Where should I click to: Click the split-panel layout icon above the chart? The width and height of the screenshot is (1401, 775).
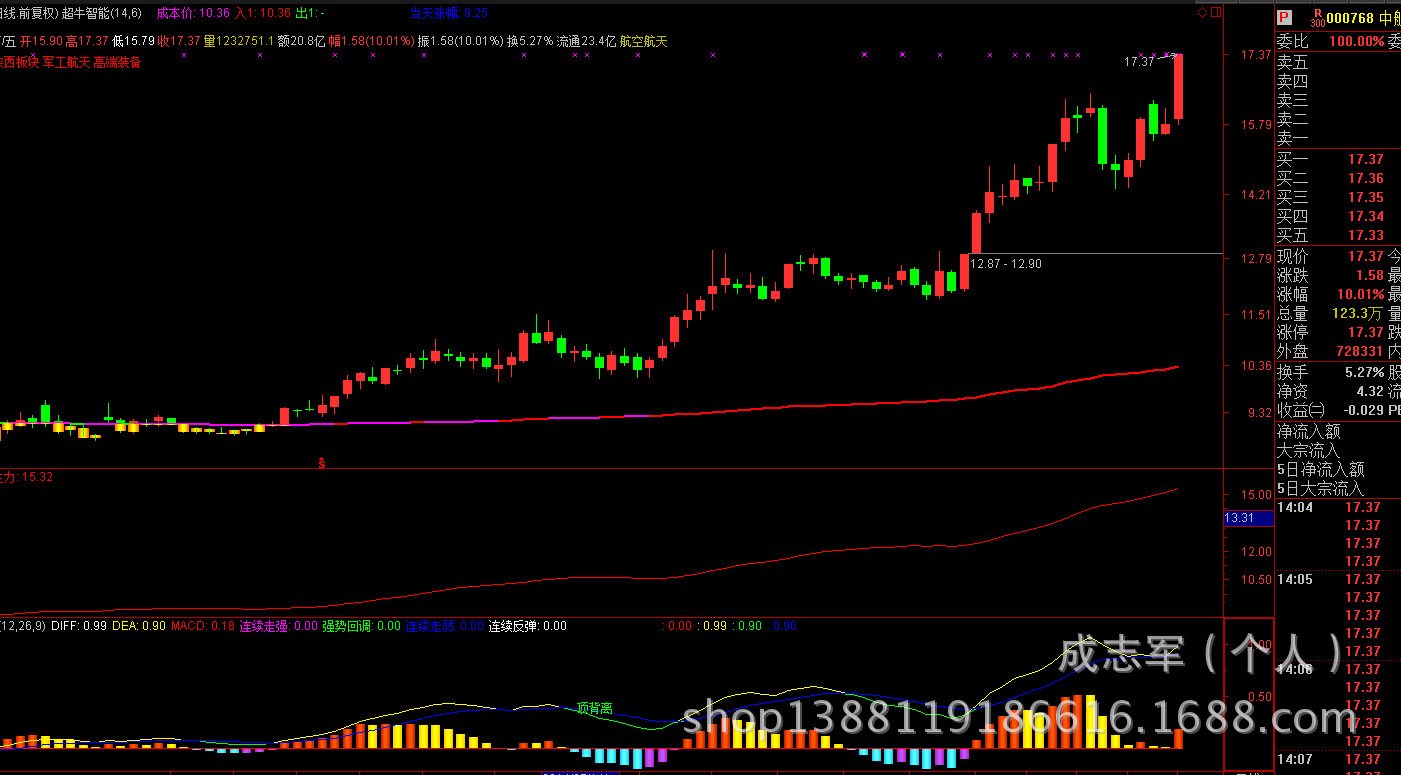pos(1215,13)
